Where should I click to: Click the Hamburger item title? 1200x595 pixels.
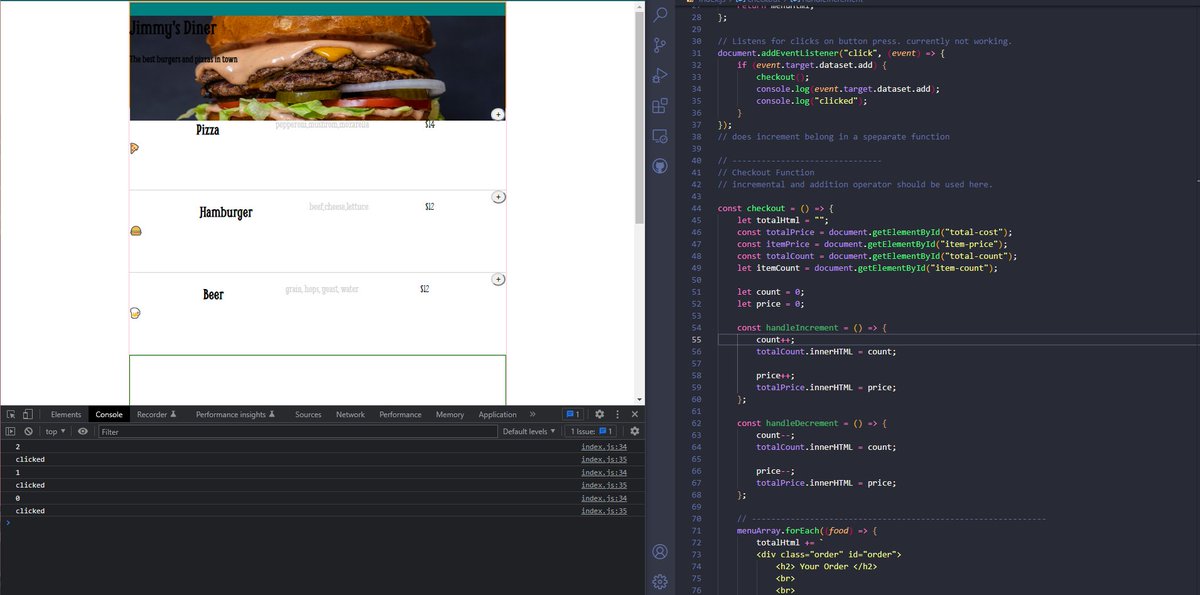click(225, 213)
